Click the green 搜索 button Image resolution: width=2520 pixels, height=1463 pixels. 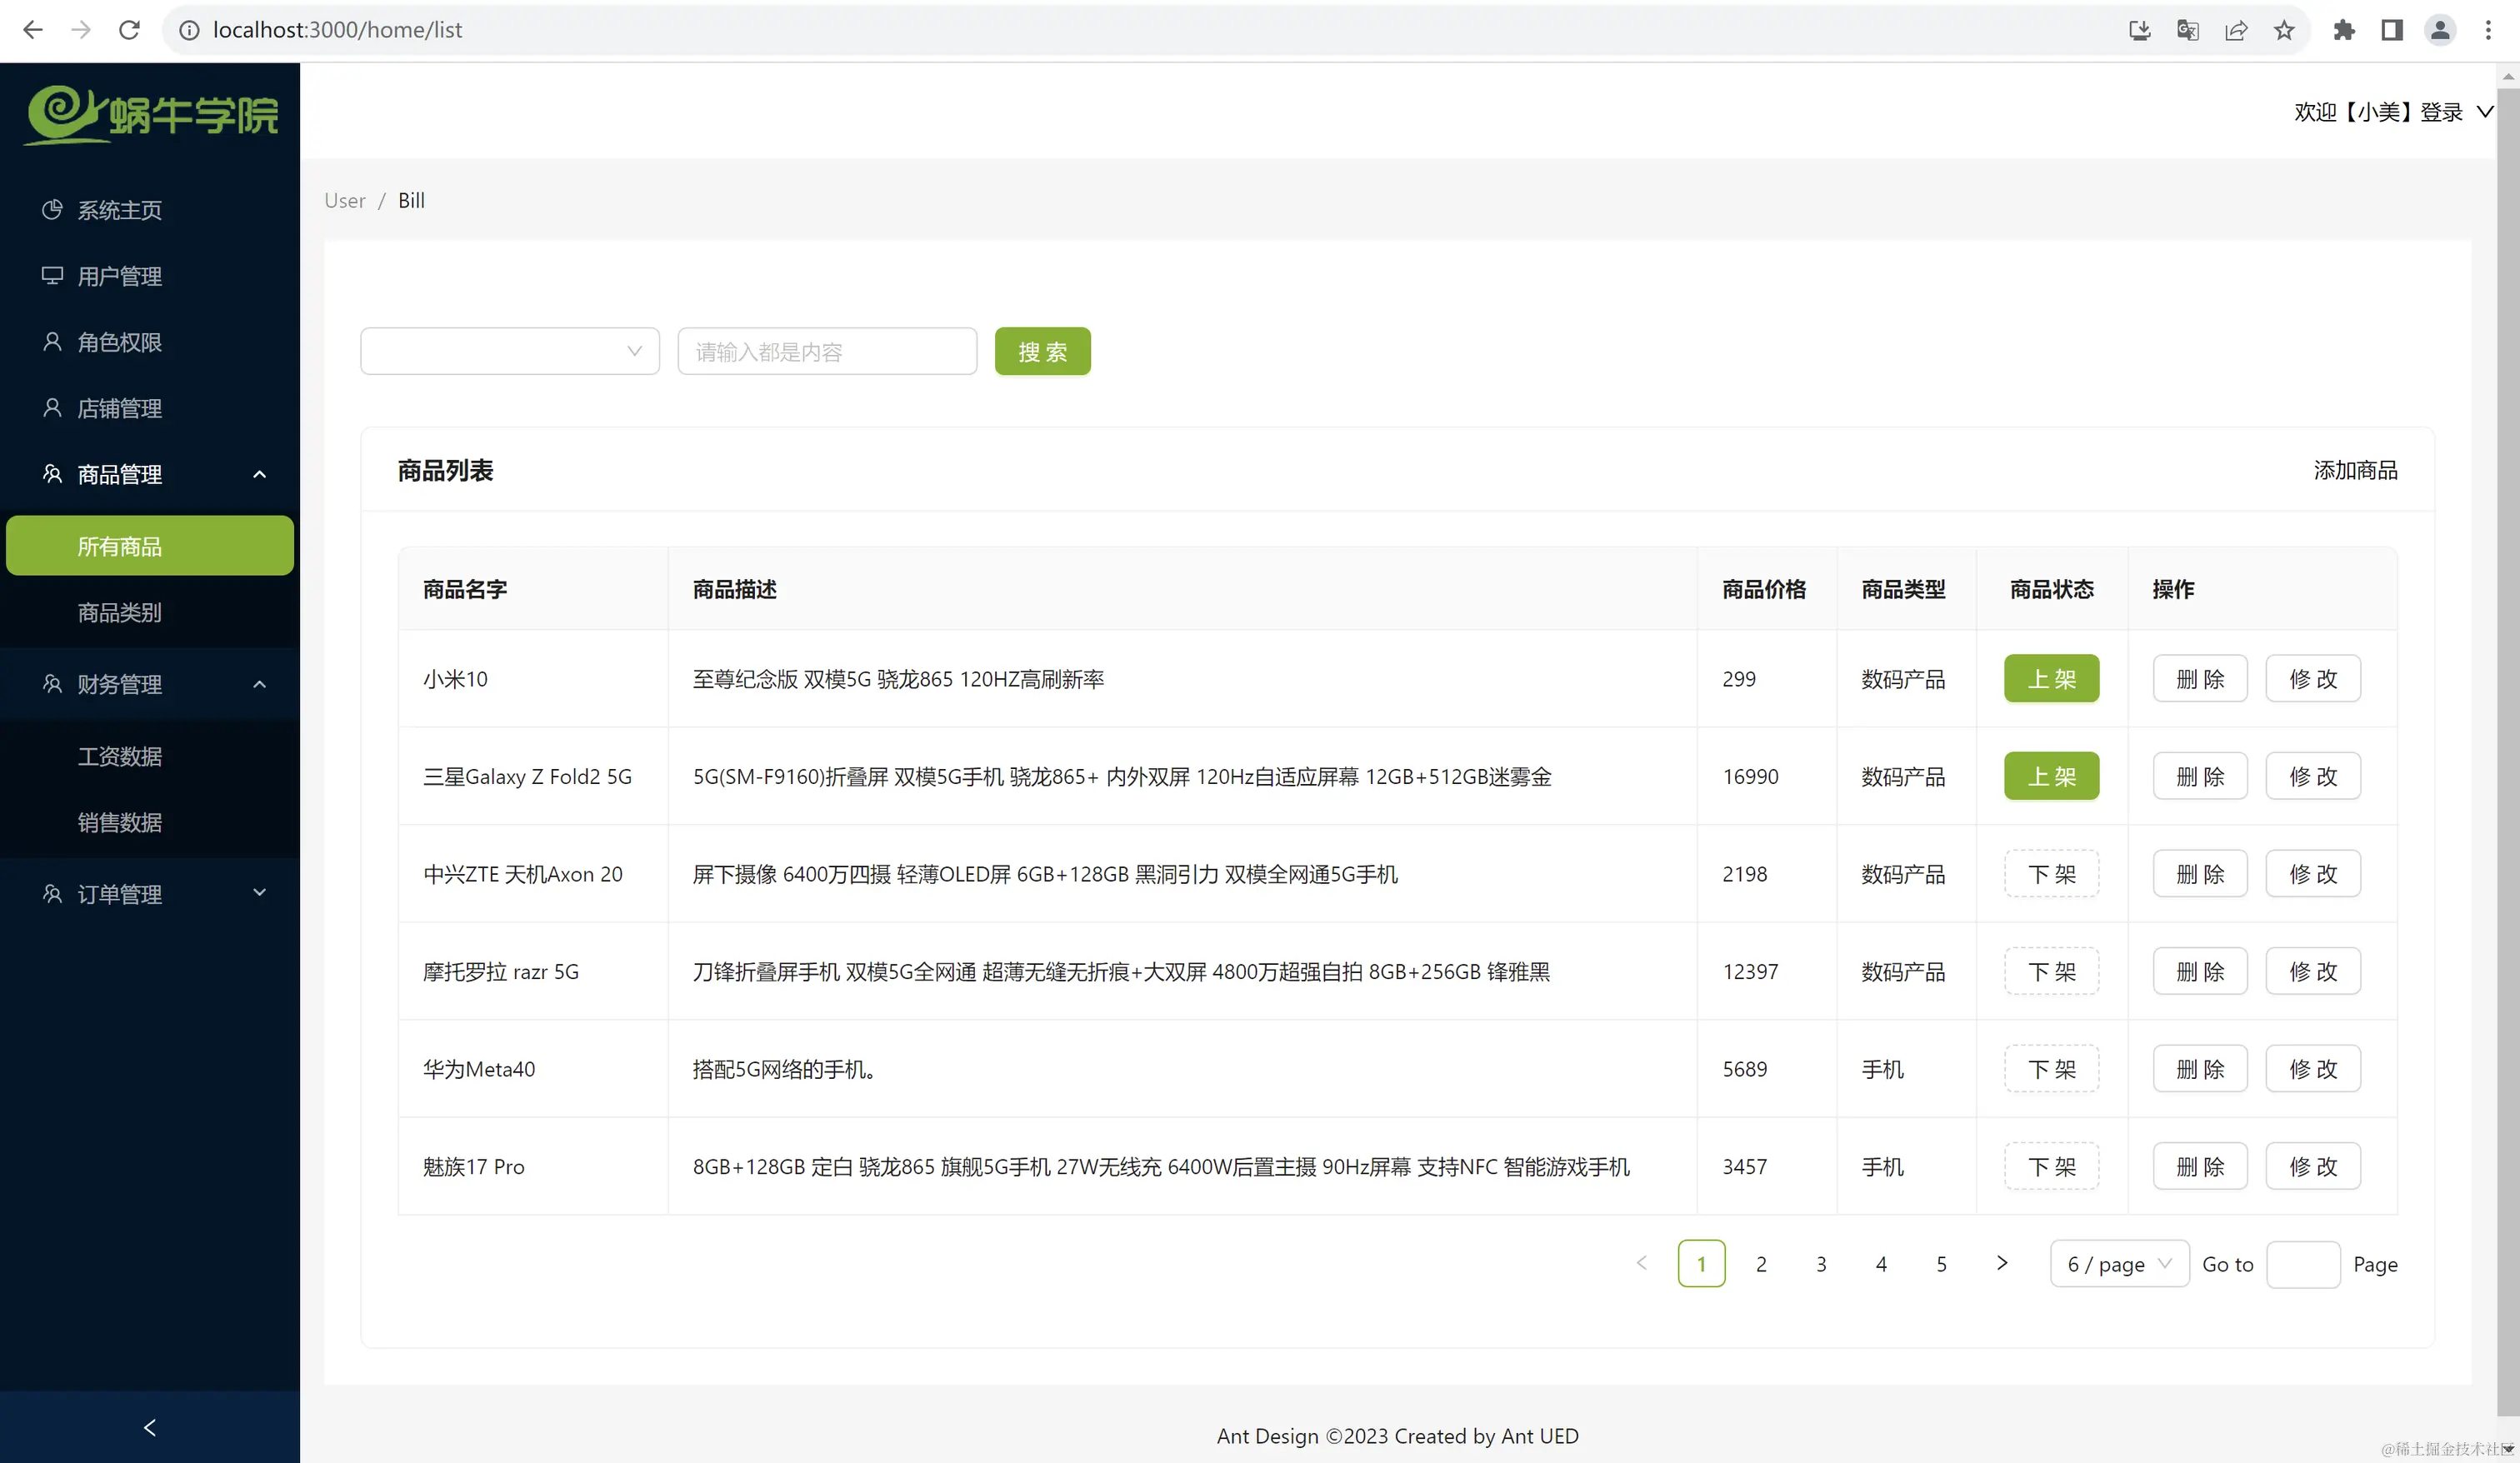pos(1042,351)
